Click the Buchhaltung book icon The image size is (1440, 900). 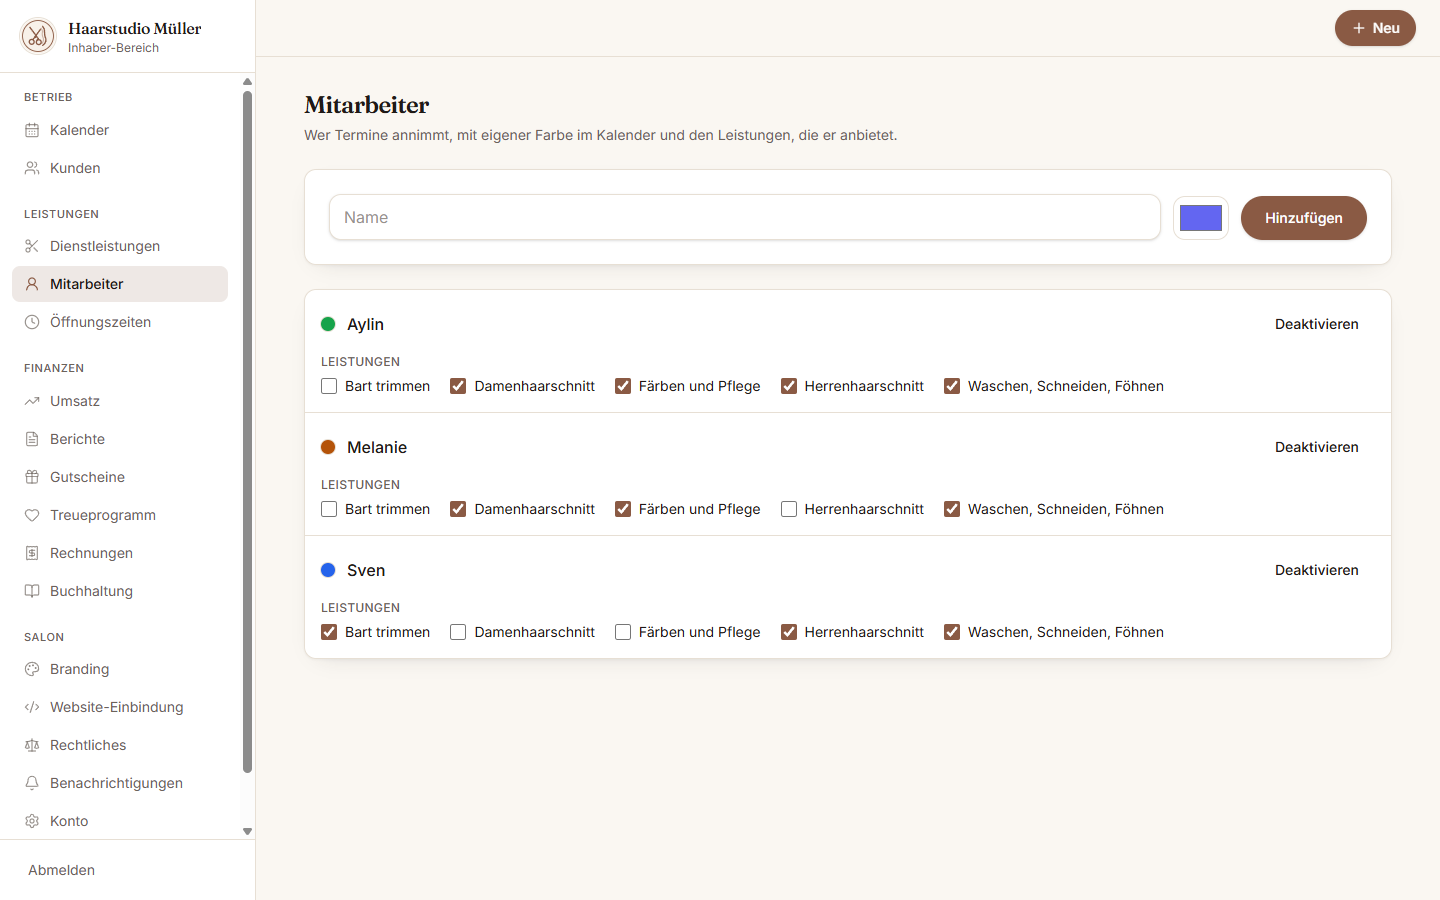click(x=32, y=591)
